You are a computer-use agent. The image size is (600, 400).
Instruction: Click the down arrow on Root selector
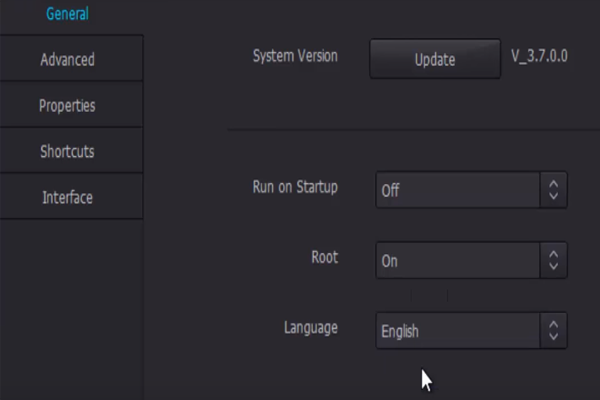554,267
